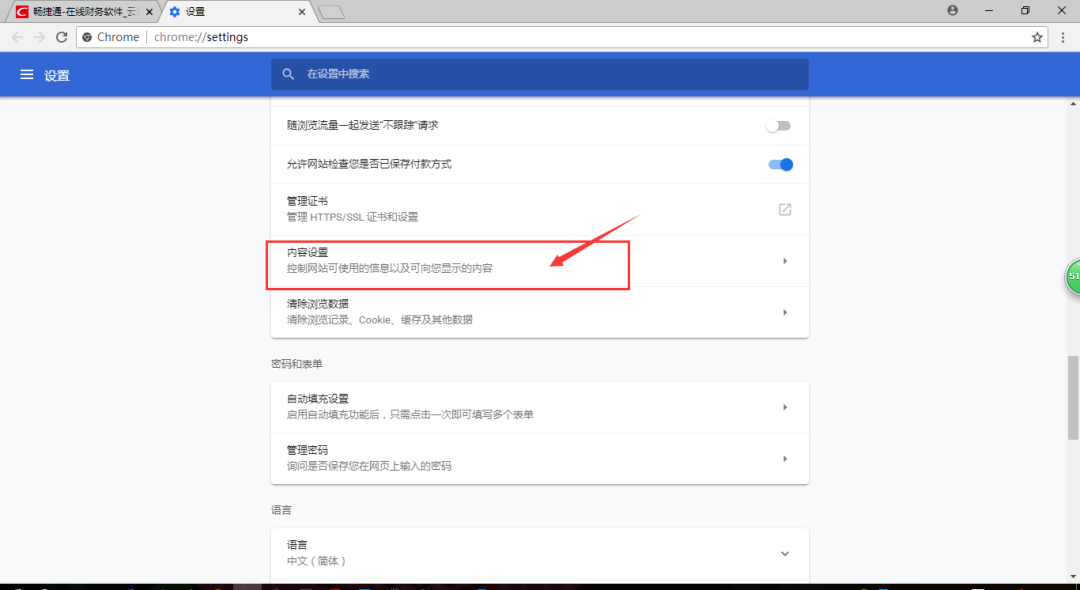
Task: Click 语言 中文（简体）row
Action: [539, 554]
